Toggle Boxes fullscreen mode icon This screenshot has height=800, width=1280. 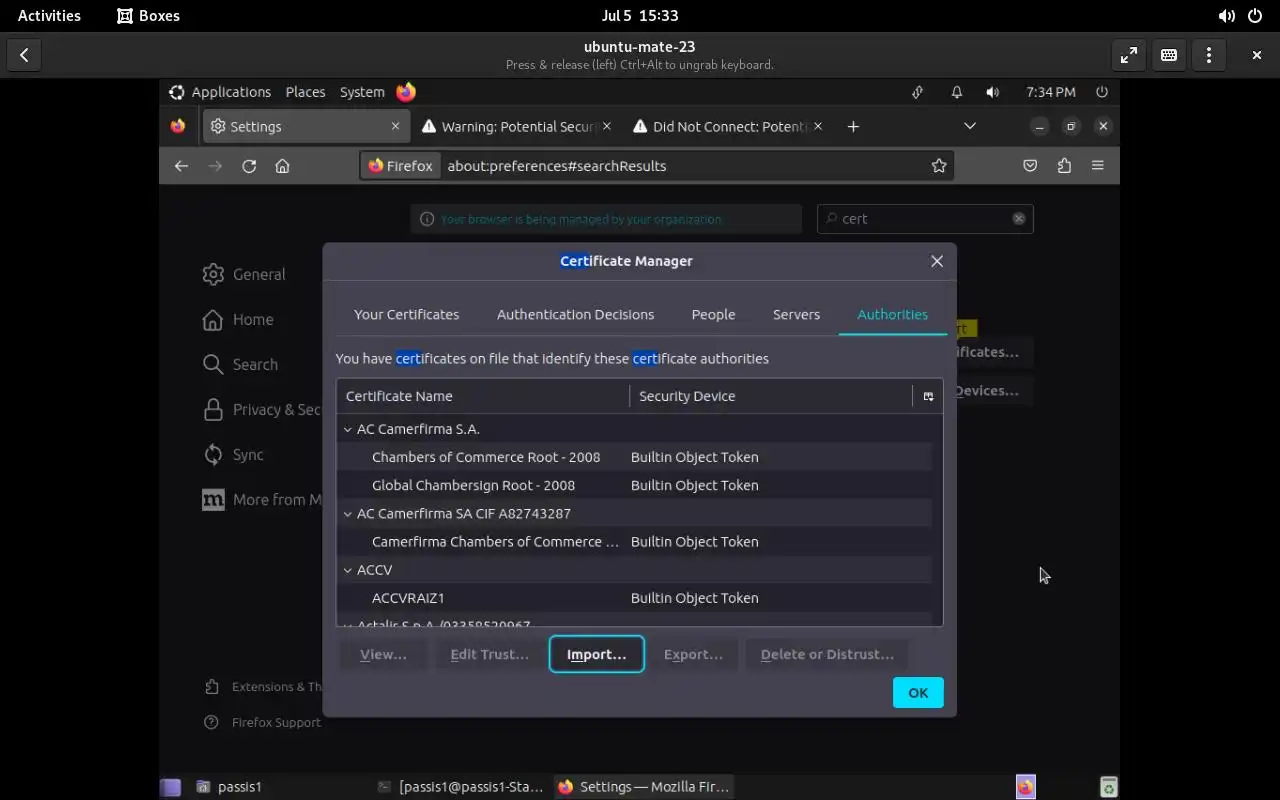point(1129,55)
